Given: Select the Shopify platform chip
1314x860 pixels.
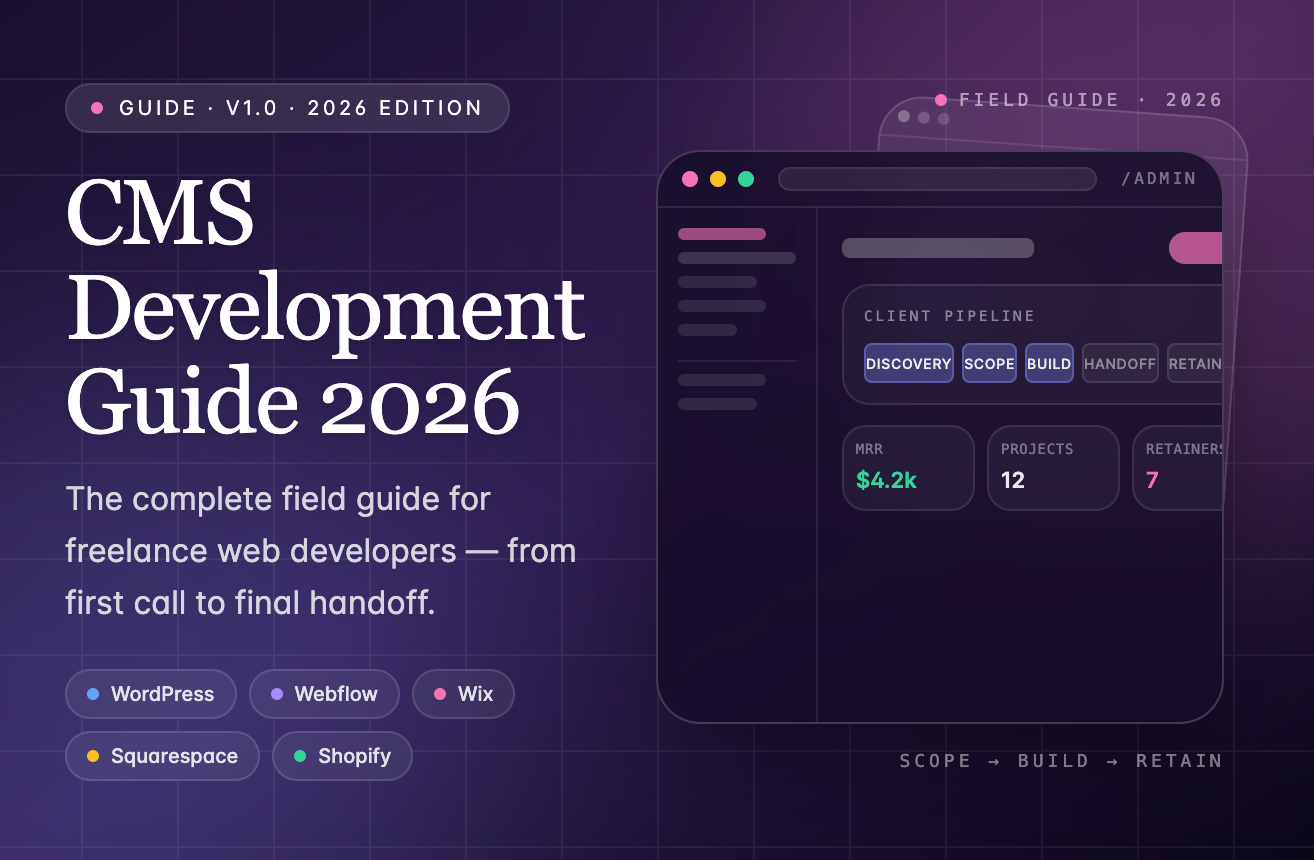Looking at the screenshot, I should click(x=342, y=756).
